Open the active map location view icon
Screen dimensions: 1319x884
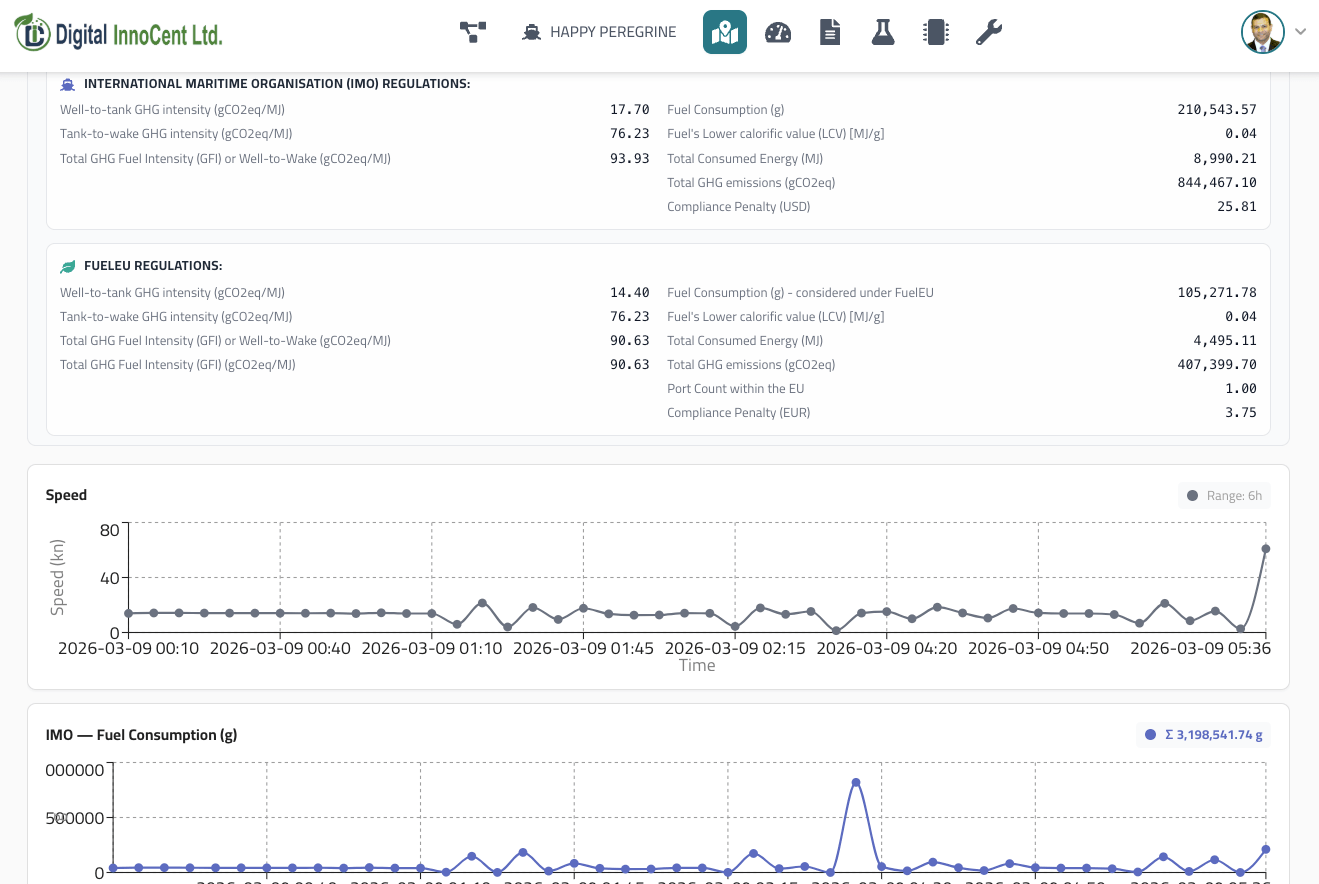[725, 32]
